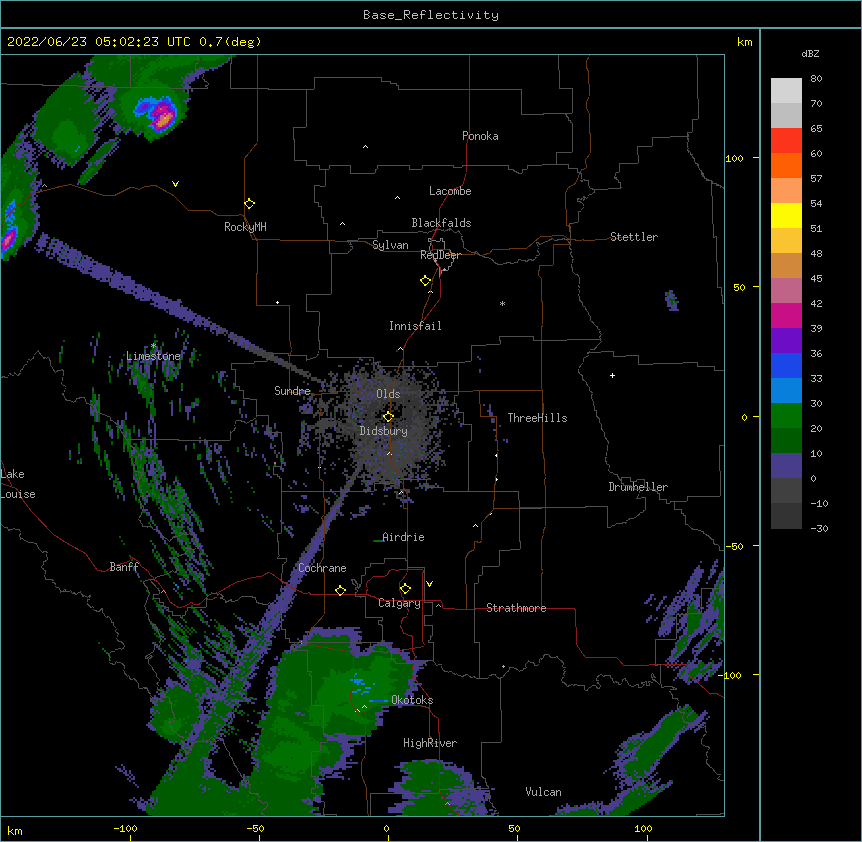Click the red 65 dBZ color swatch
Viewport: 862px width, 842px height.
pyautogui.click(x=786, y=140)
